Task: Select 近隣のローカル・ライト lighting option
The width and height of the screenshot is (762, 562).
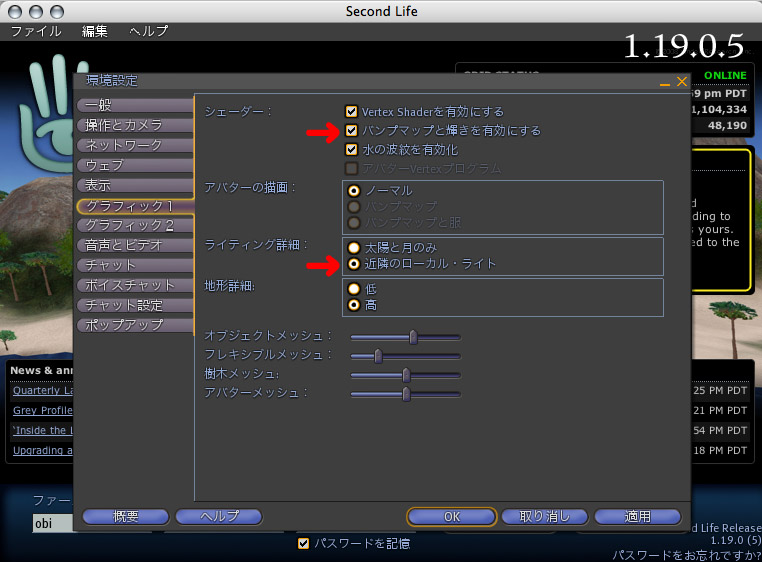Action: 354,263
